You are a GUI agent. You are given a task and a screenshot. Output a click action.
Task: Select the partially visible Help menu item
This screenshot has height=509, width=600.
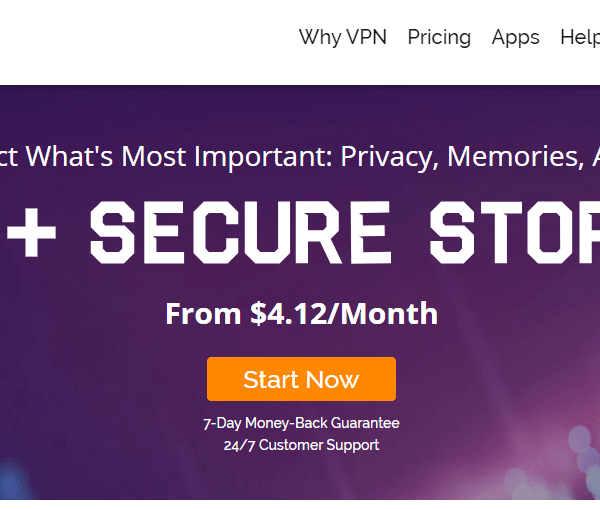[x=580, y=38]
